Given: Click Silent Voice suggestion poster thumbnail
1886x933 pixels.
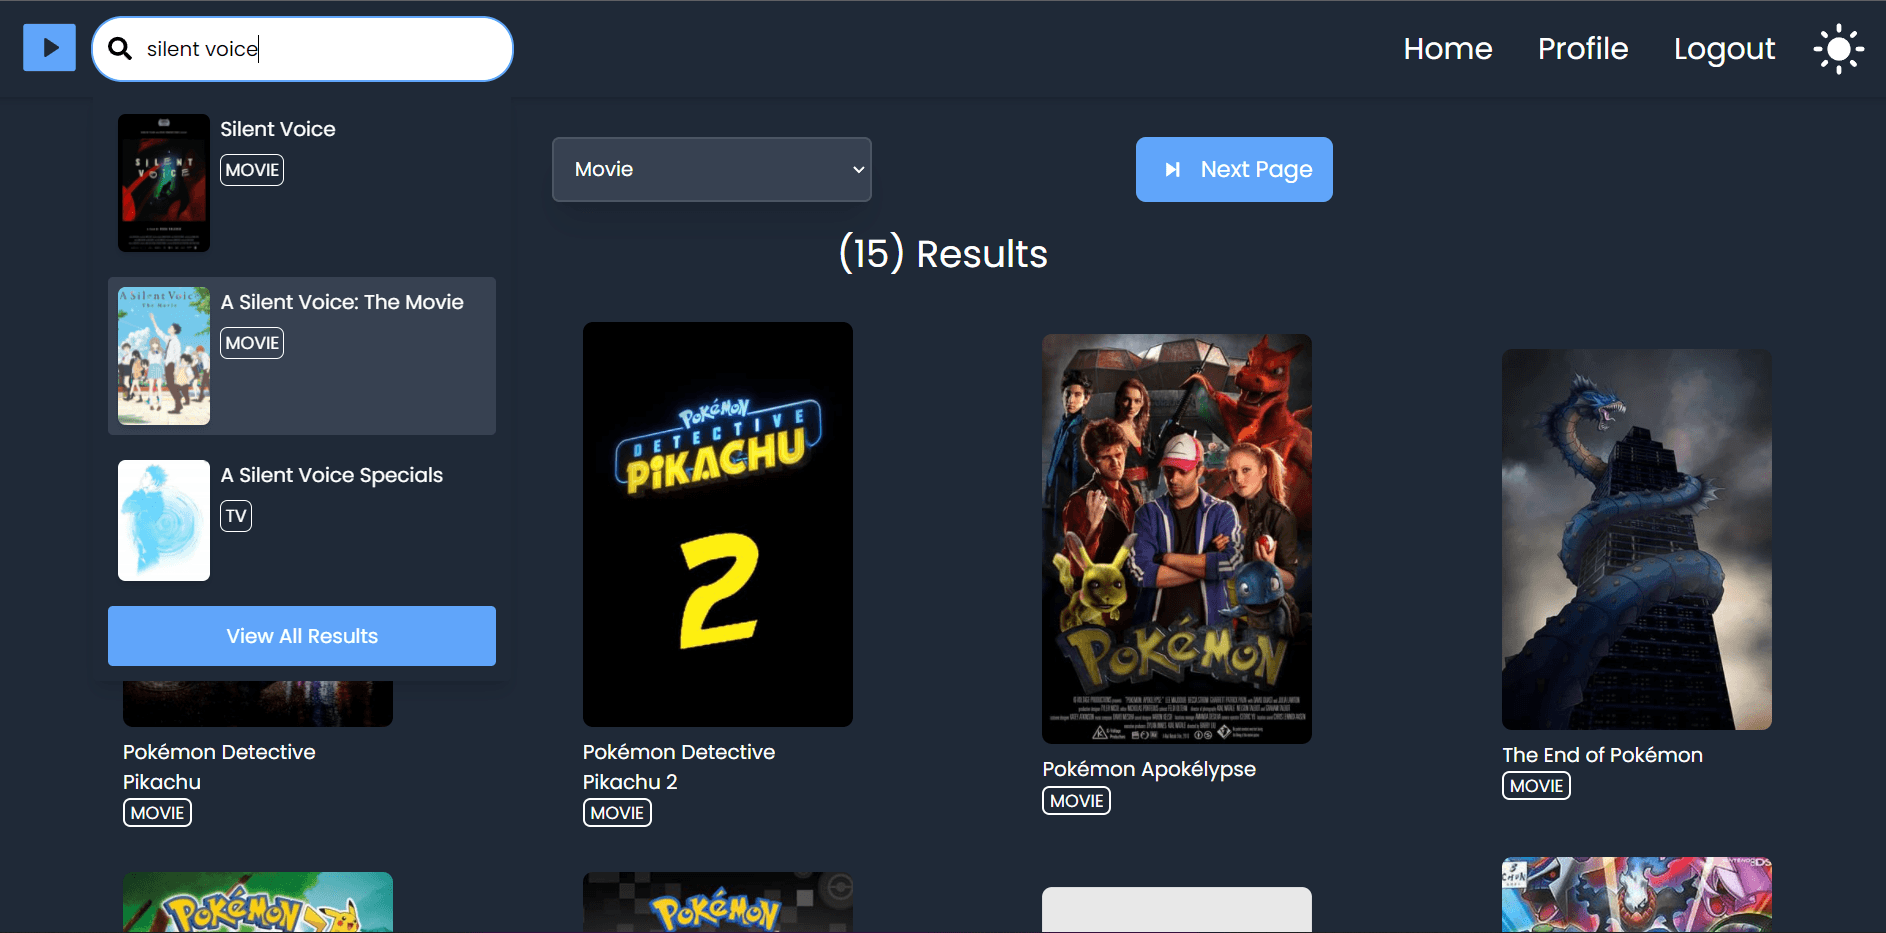Looking at the screenshot, I should 164,183.
